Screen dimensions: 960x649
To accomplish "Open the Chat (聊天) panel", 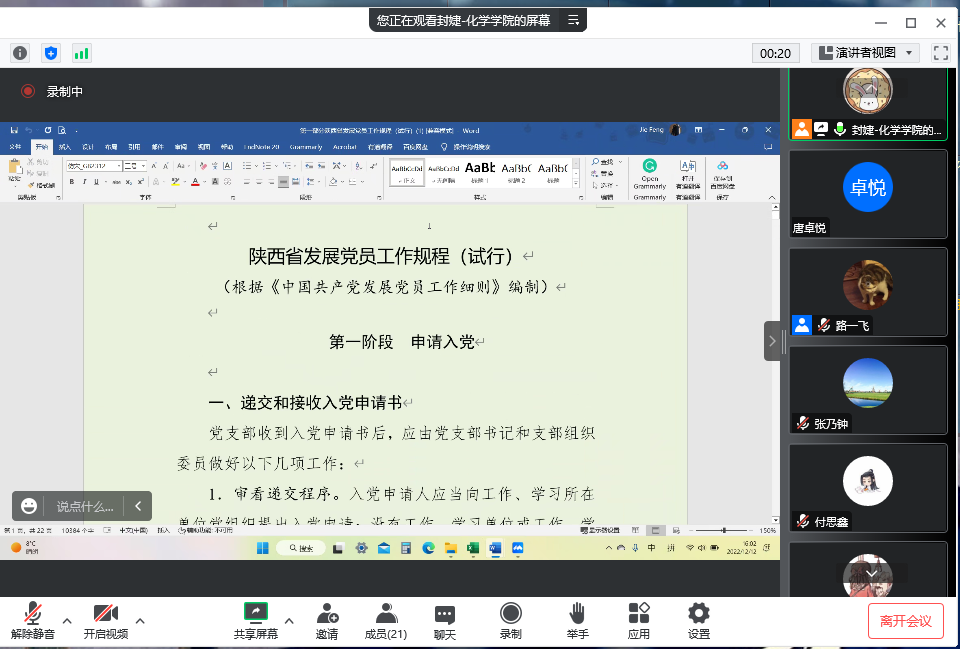I will click(x=445, y=621).
